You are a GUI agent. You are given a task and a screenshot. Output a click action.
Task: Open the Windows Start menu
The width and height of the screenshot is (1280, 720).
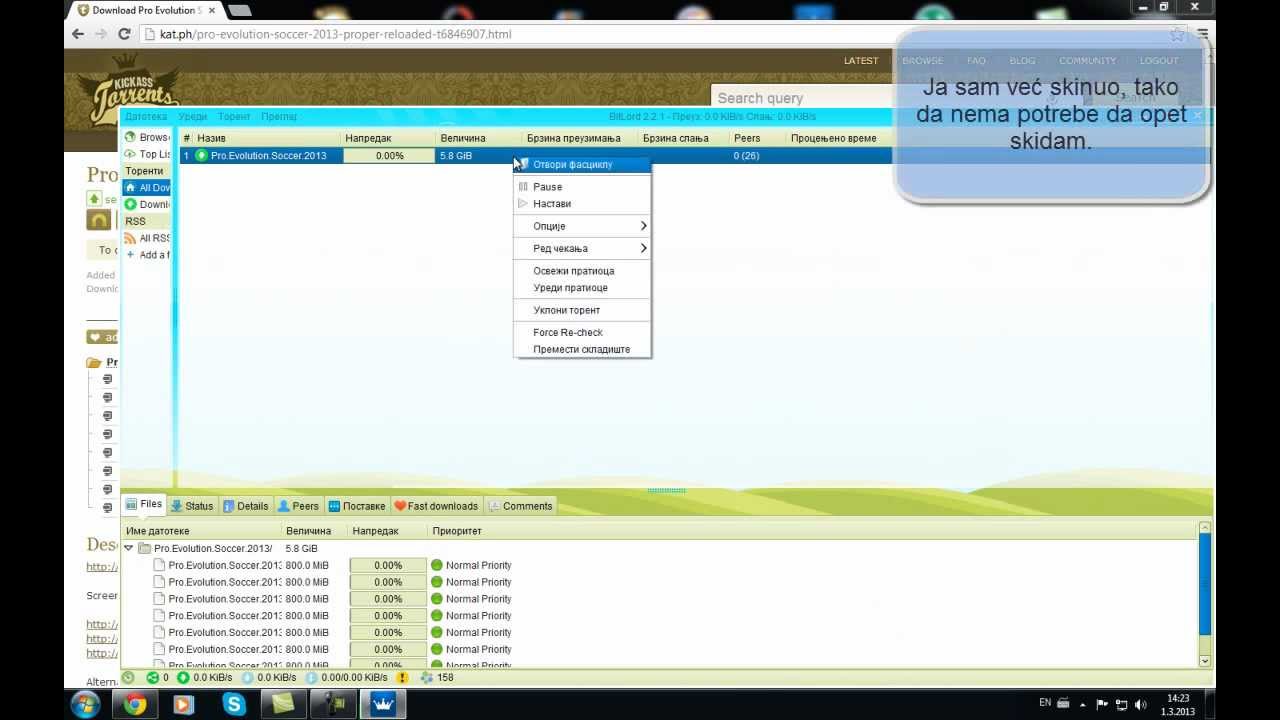pyautogui.click(x=86, y=704)
